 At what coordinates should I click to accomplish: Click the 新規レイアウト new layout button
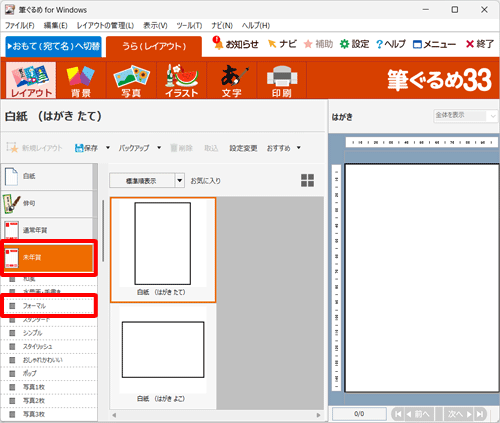click(34, 148)
